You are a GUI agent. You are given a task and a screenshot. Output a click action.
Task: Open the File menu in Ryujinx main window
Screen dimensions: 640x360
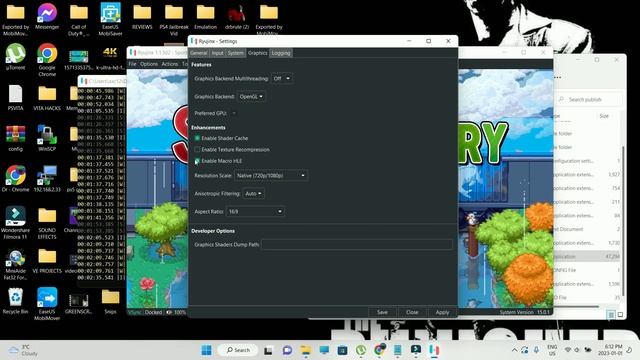point(132,64)
